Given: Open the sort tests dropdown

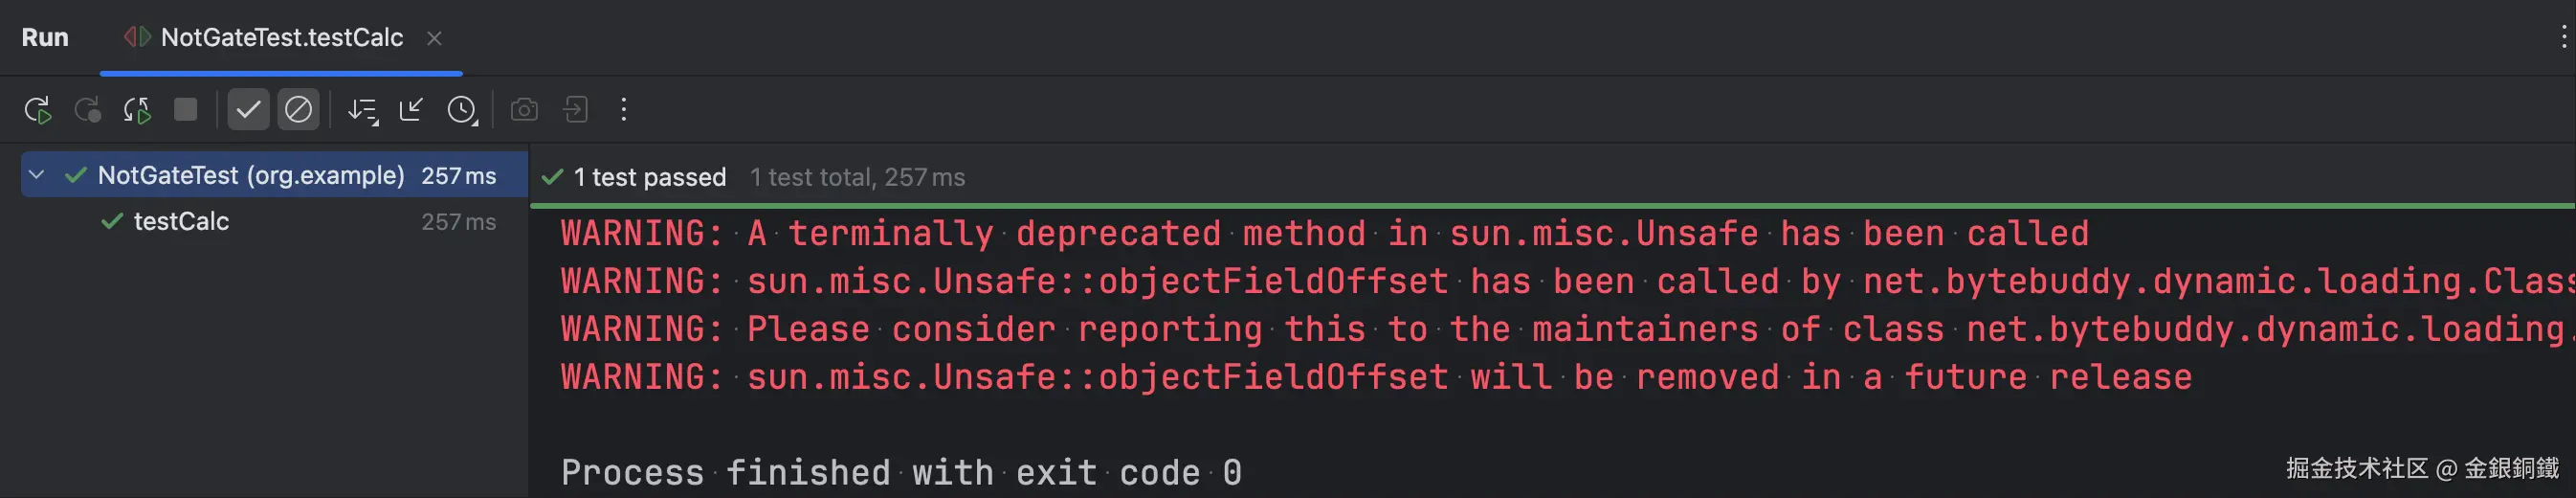Looking at the screenshot, I should tap(362, 110).
